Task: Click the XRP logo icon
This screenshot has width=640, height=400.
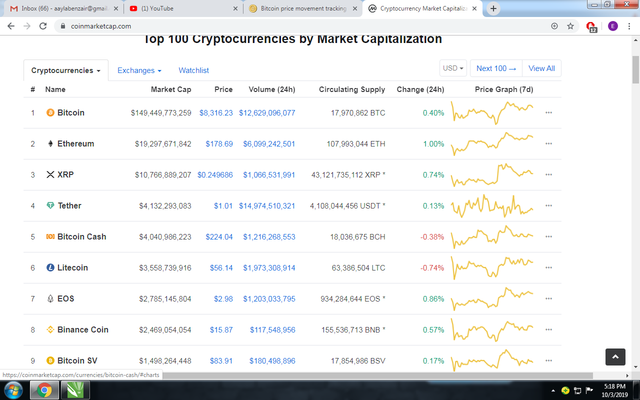Action: (50, 175)
